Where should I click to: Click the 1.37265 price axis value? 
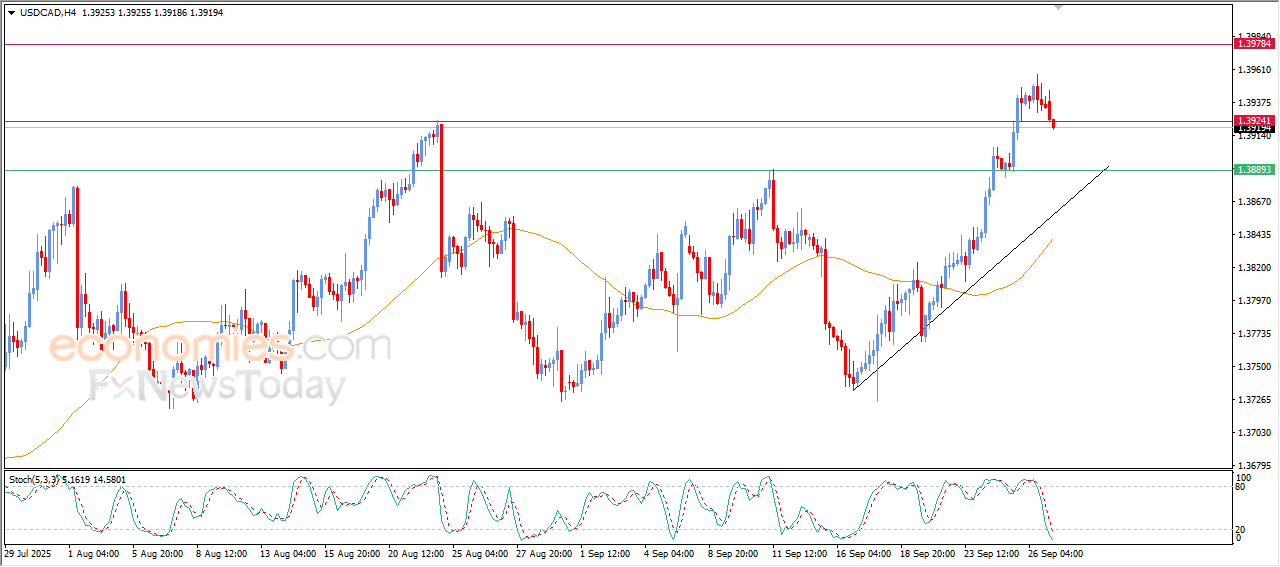tap(1254, 400)
